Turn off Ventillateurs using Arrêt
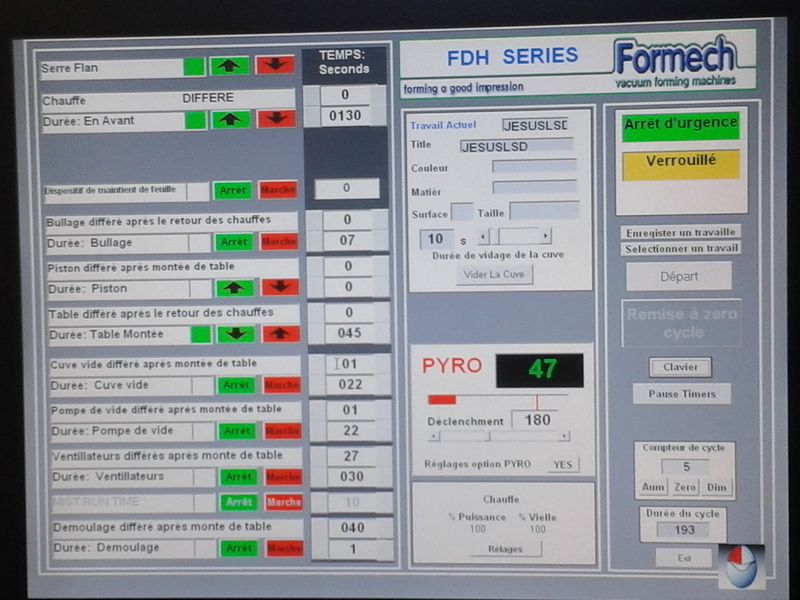The height and width of the screenshot is (600, 800). pyautogui.click(x=238, y=477)
